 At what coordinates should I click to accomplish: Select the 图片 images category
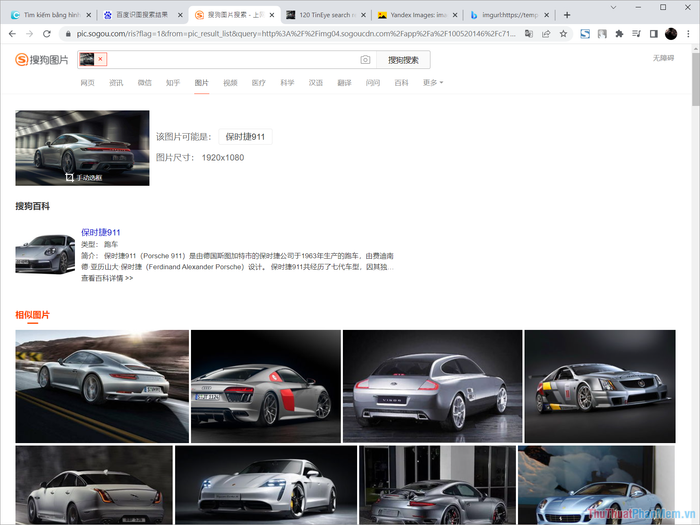(x=202, y=83)
